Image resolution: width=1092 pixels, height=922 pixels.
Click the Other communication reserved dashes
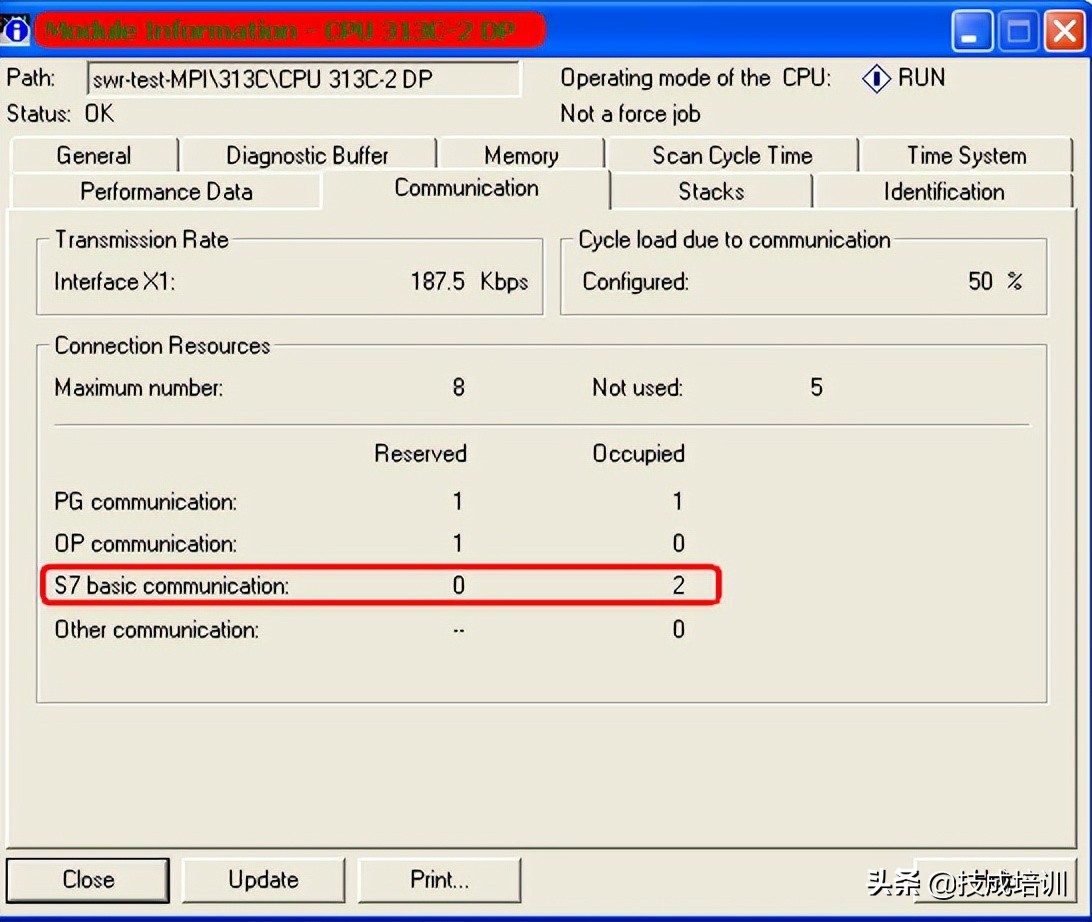coord(458,631)
